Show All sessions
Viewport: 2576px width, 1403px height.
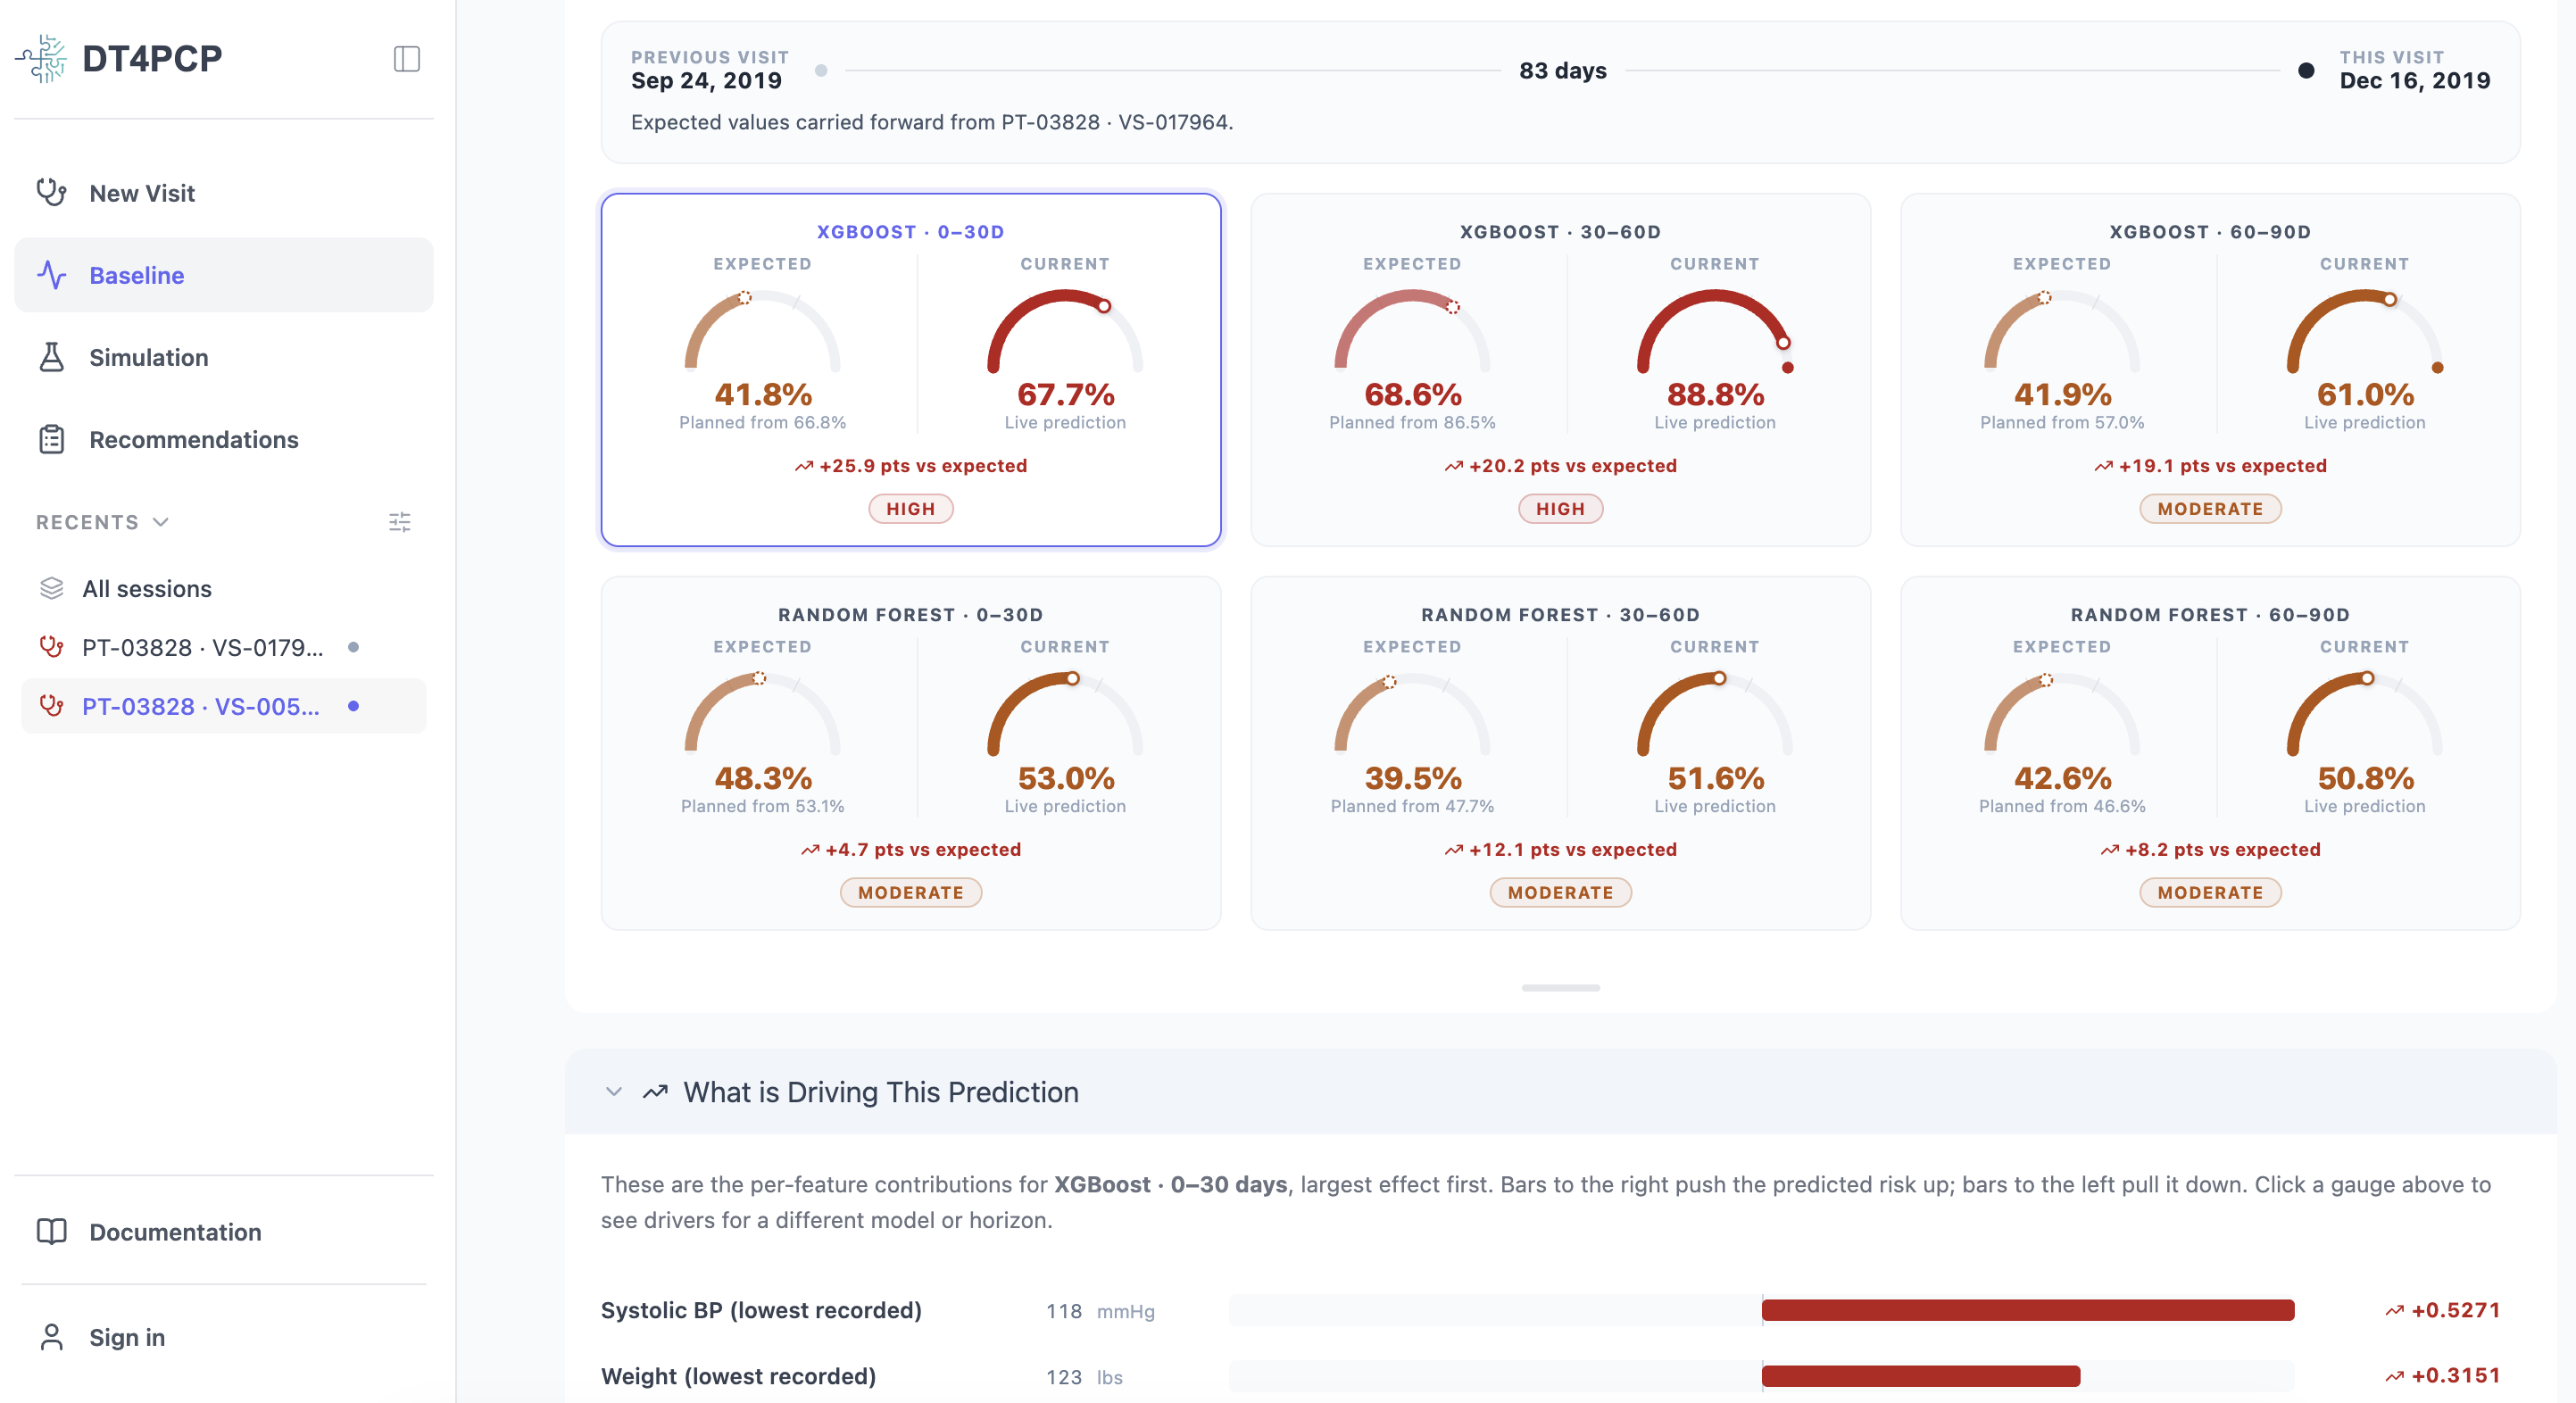tap(224, 589)
